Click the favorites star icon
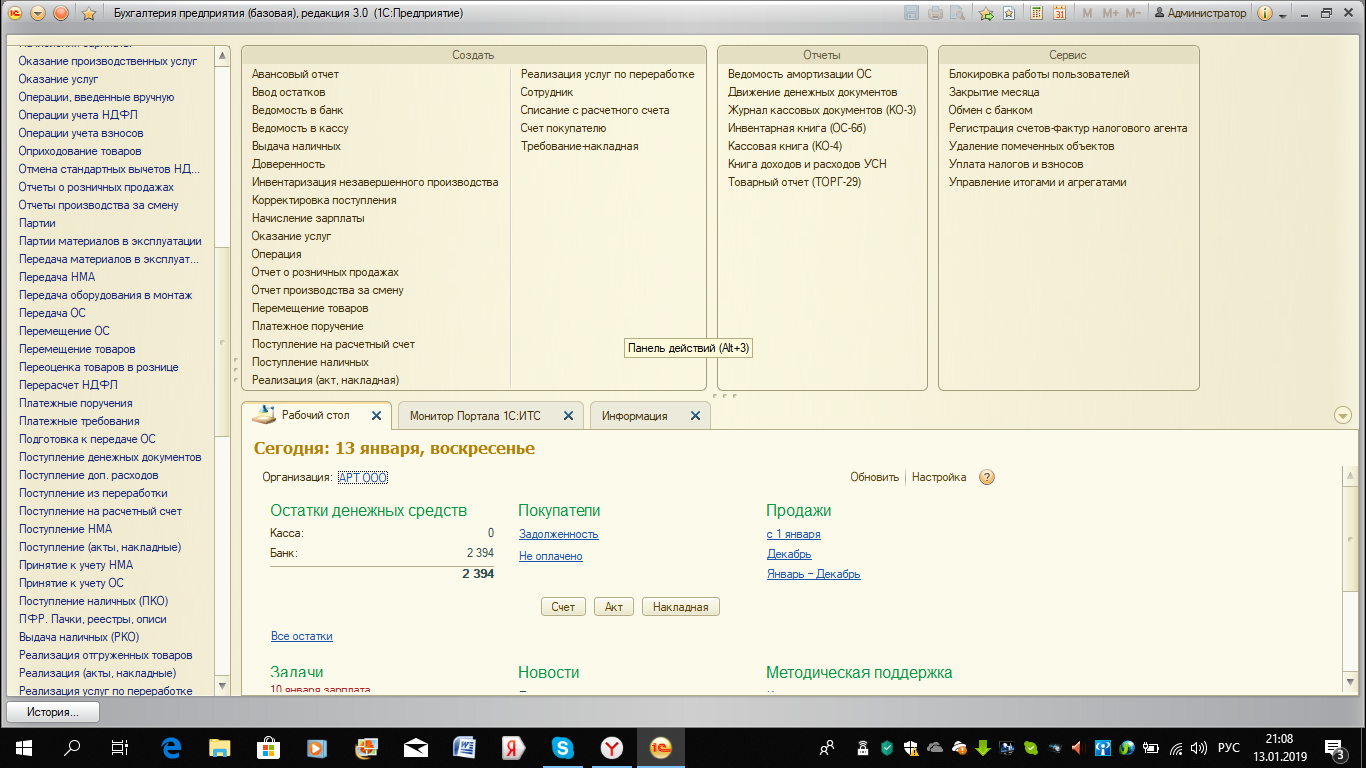1366x768 pixels. (x=88, y=14)
